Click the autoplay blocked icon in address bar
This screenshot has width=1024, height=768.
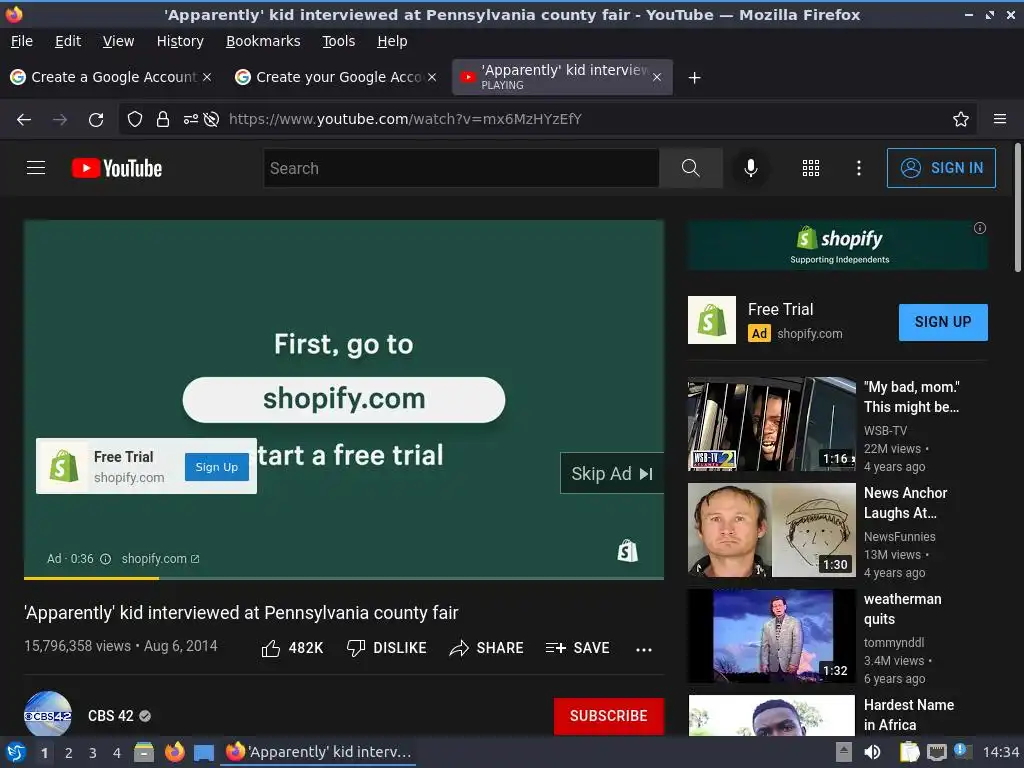[x=211, y=120]
